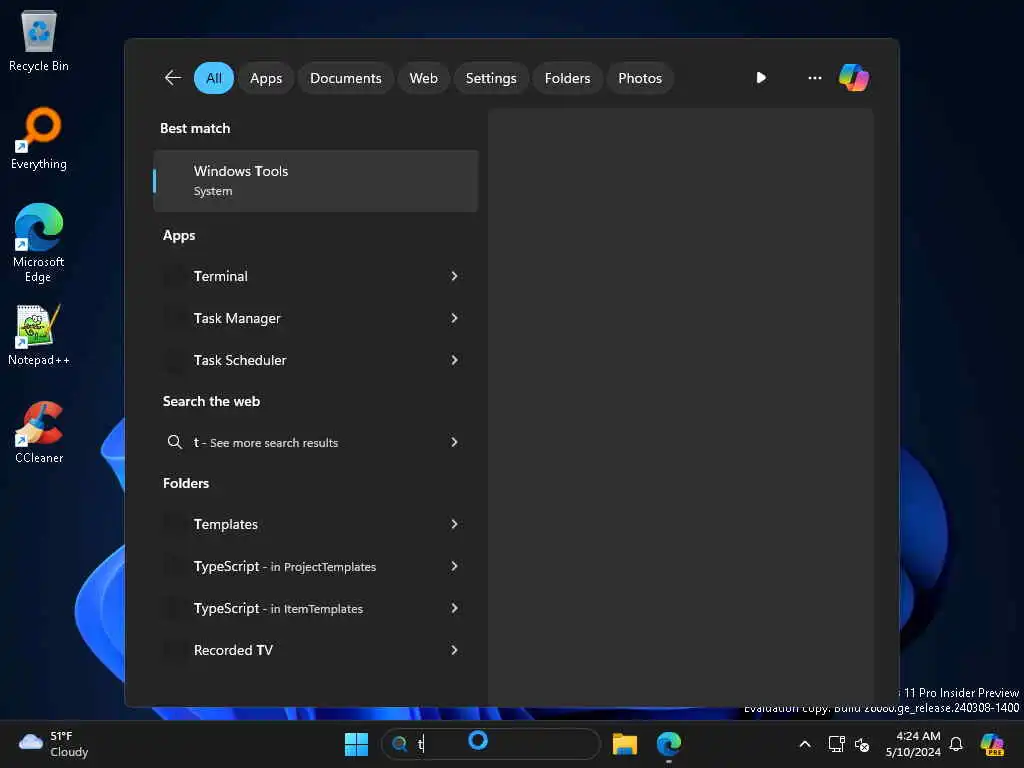
Task: Open File Explorer from taskbar
Action: 624,744
